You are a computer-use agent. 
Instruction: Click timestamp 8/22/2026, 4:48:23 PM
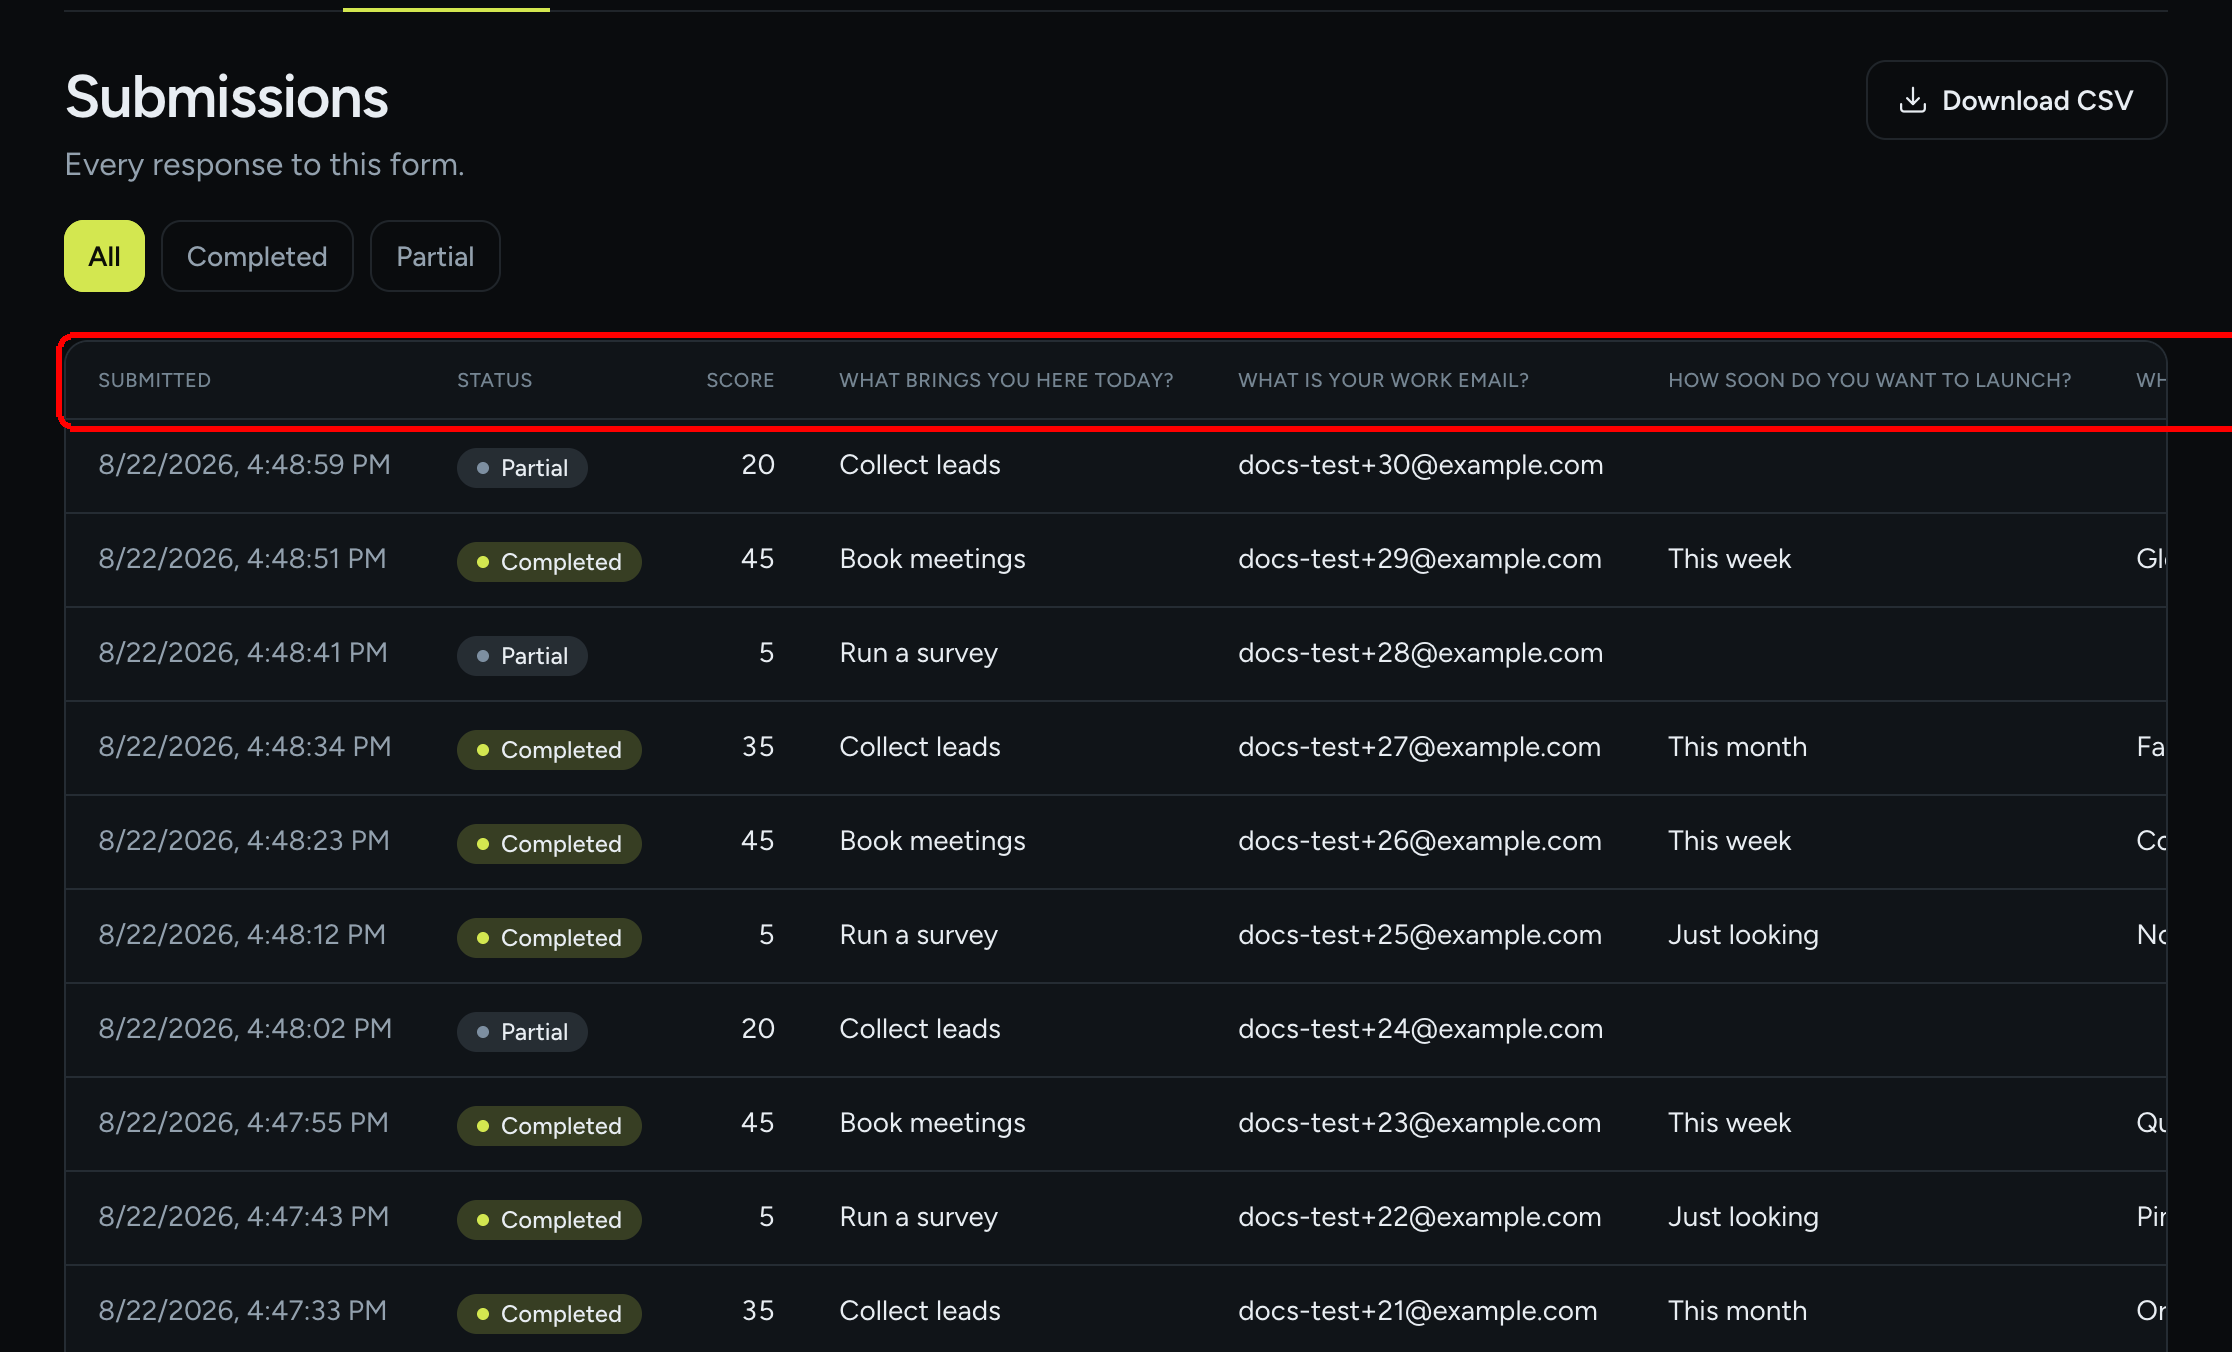pos(244,841)
